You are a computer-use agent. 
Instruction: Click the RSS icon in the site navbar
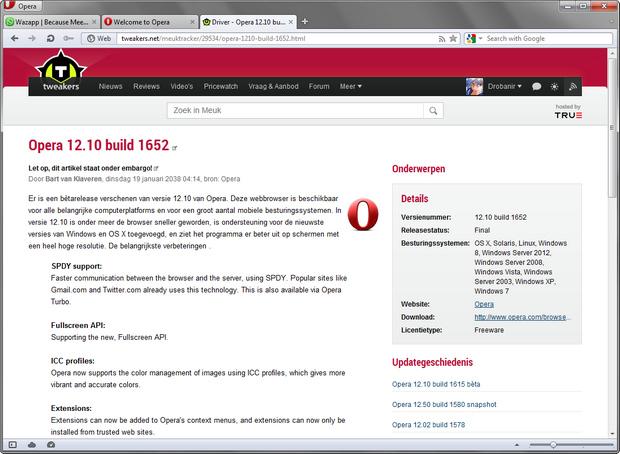pyautogui.click(x=573, y=86)
